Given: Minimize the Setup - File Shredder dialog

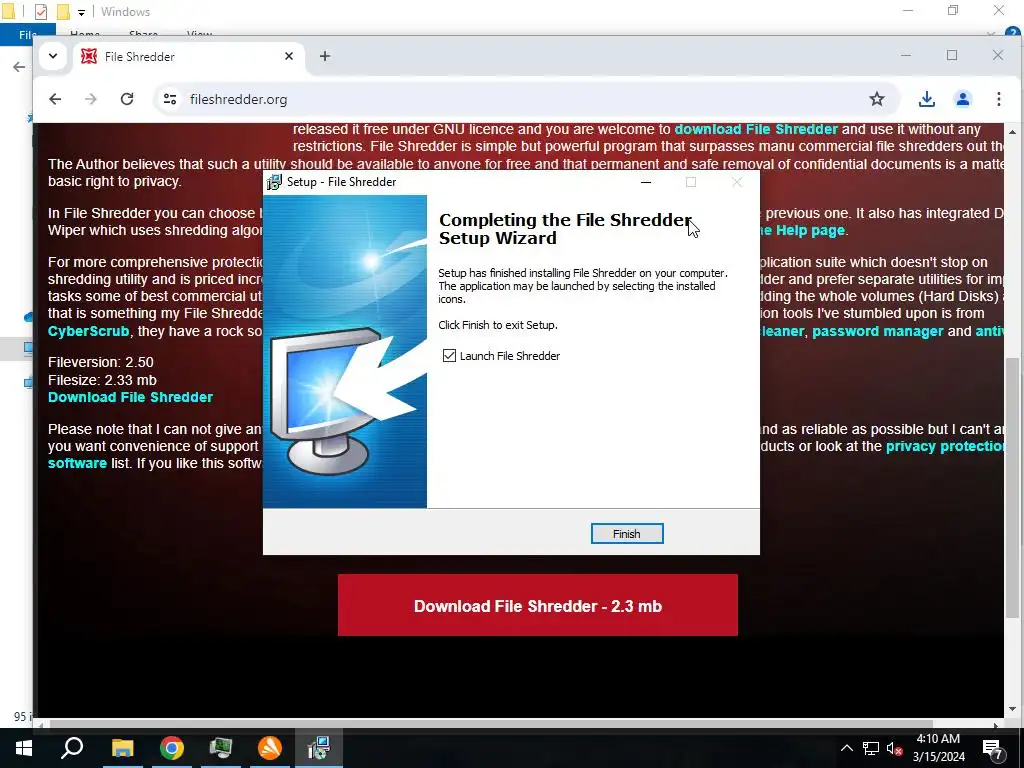Looking at the screenshot, I should coord(646,182).
